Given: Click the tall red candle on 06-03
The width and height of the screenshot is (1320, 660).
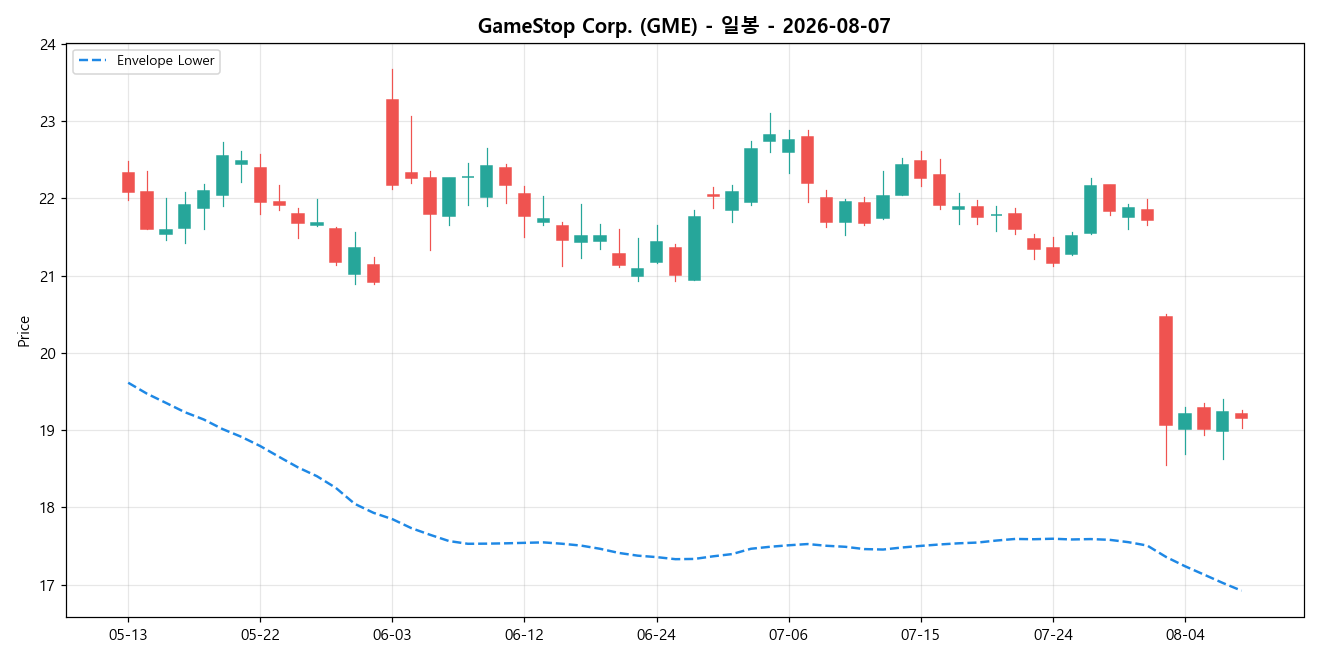Looking at the screenshot, I should tap(392, 142).
